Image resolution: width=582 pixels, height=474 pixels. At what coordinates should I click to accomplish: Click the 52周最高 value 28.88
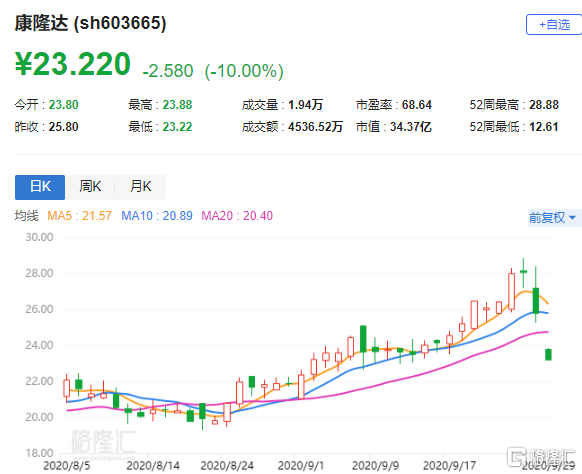[544, 105]
